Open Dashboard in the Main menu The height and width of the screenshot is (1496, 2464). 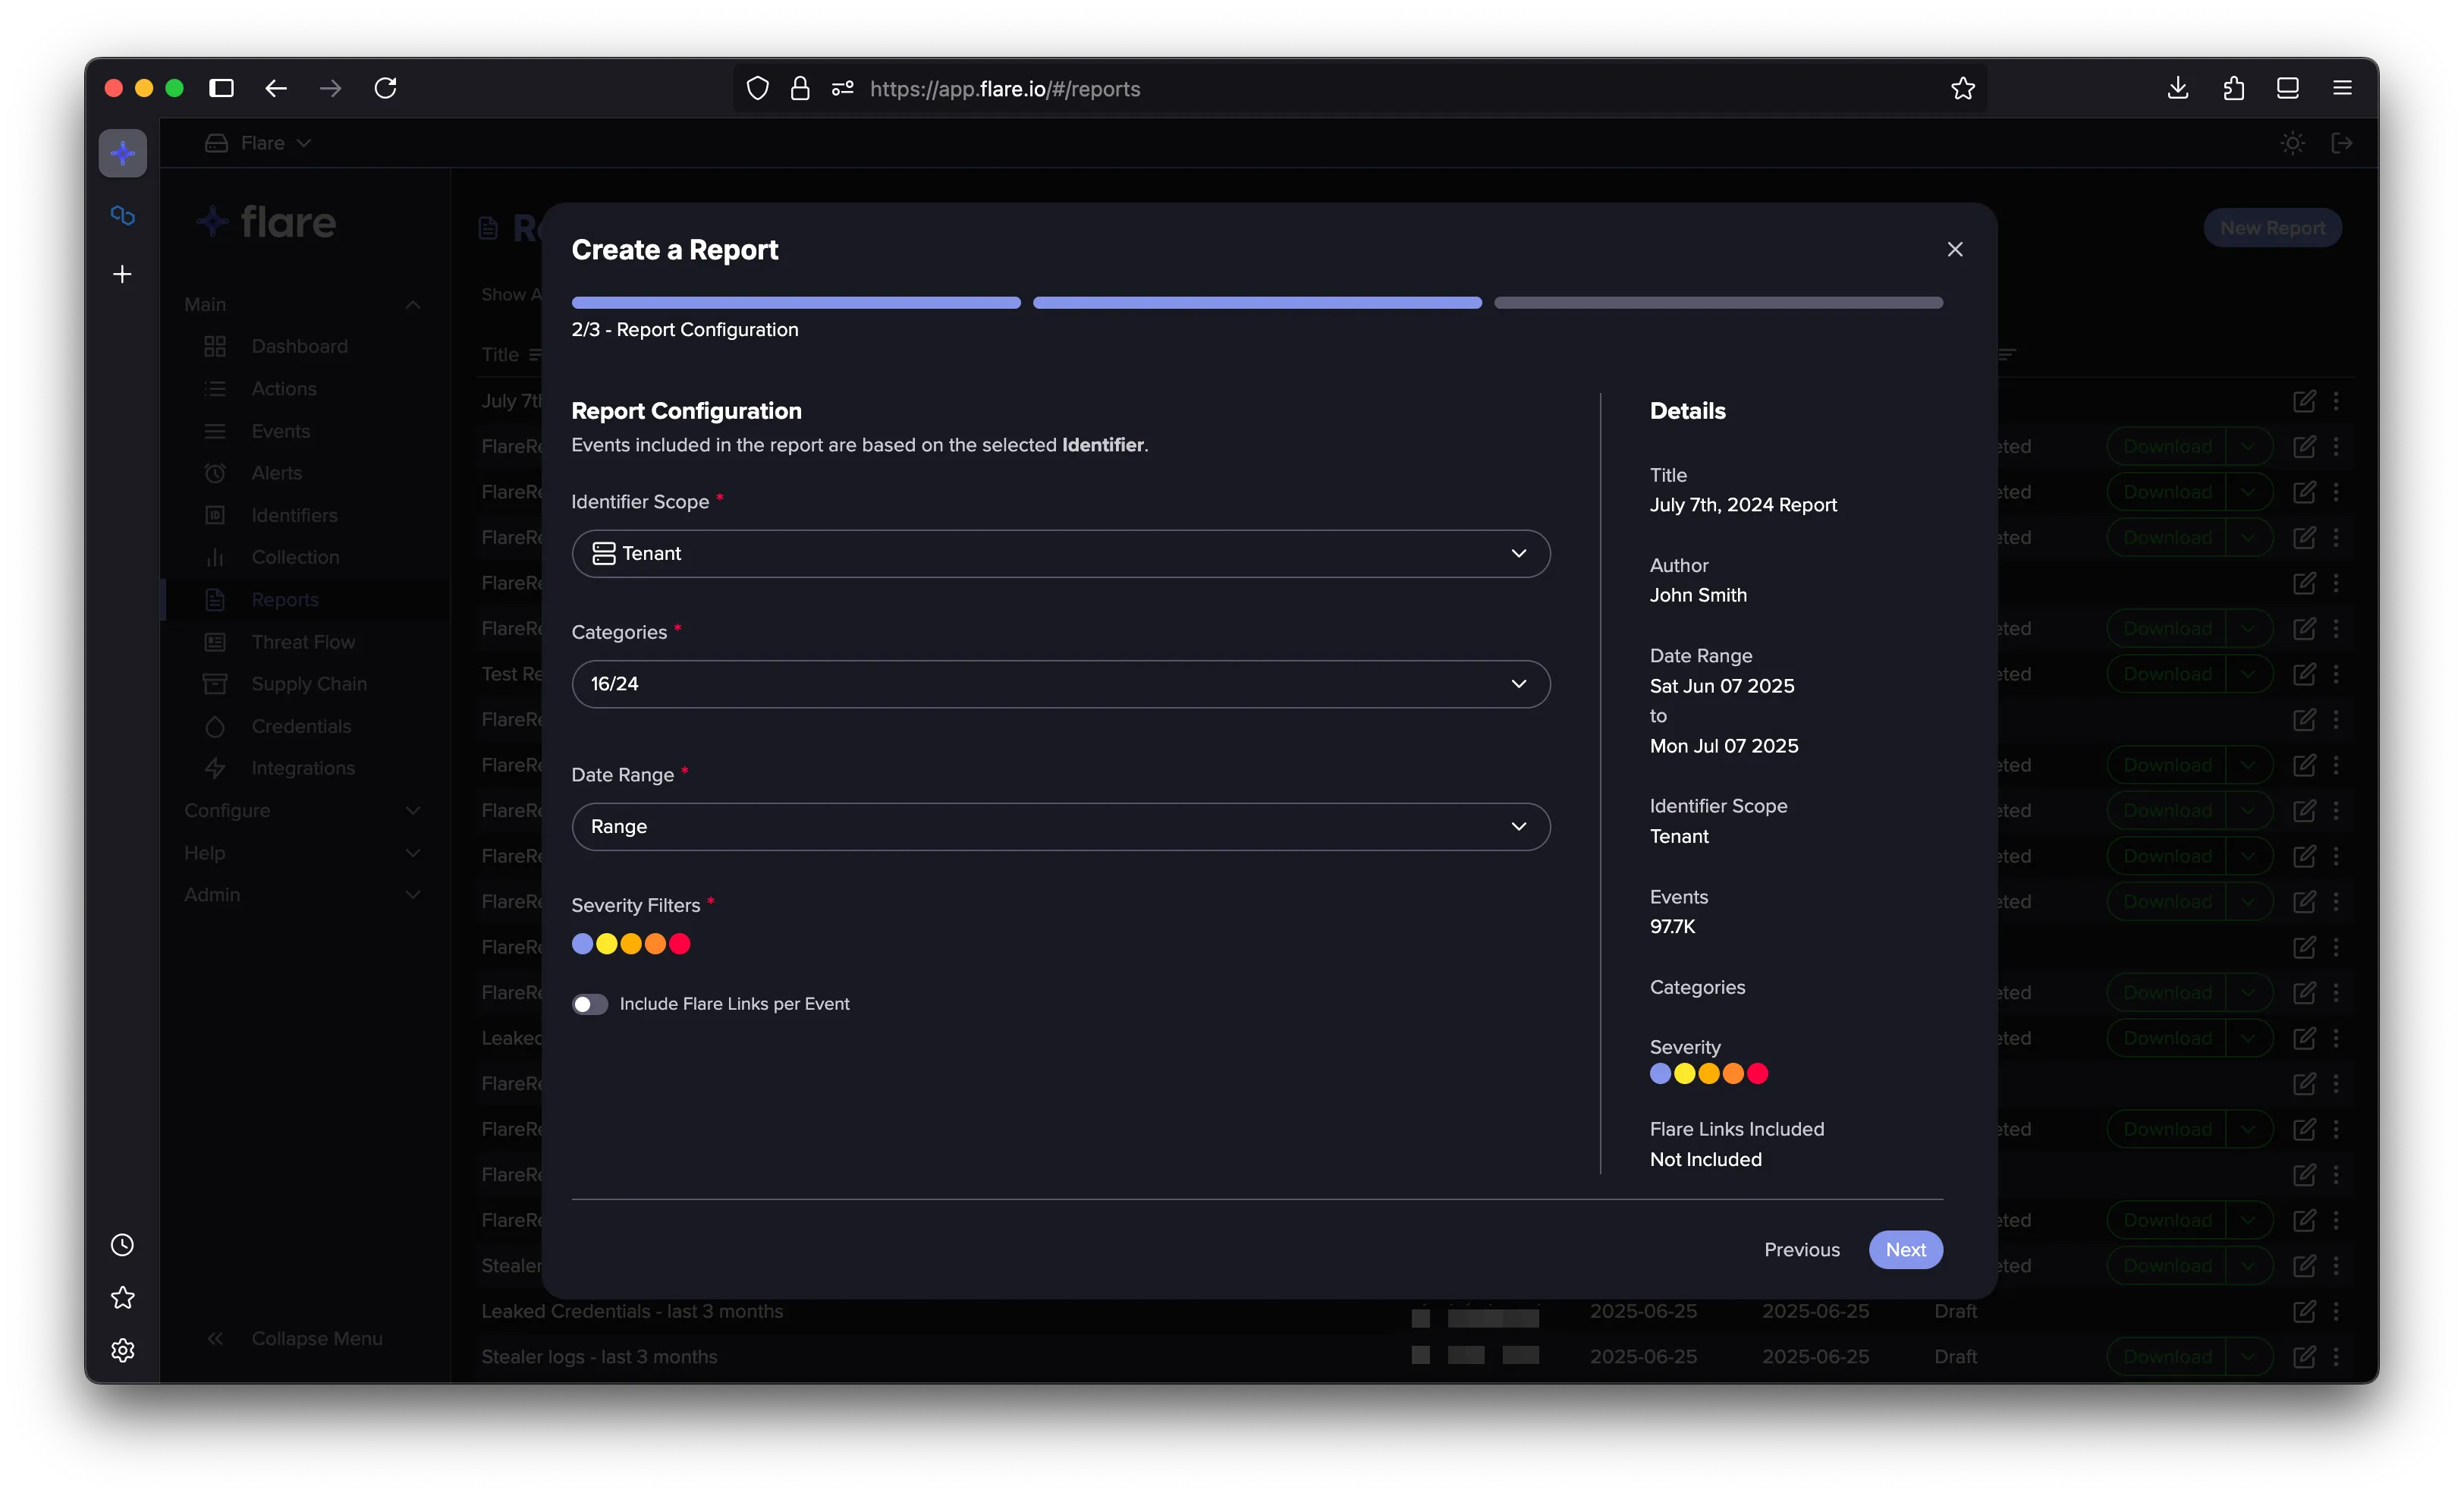299,346
